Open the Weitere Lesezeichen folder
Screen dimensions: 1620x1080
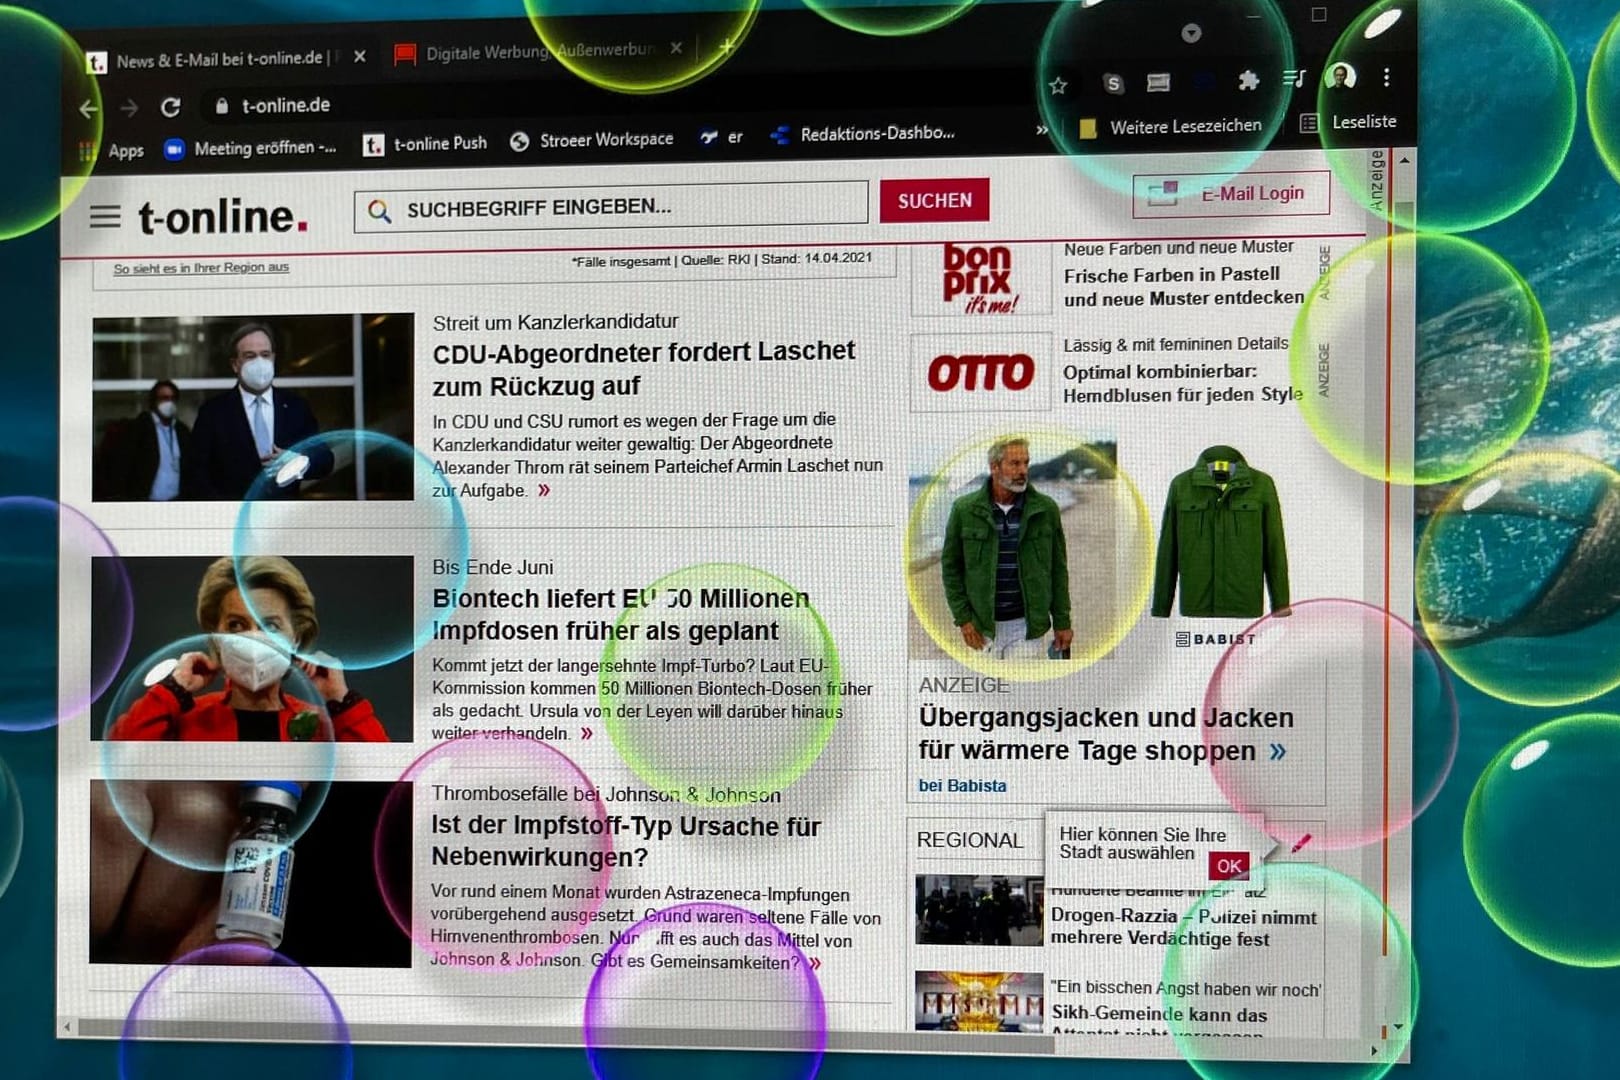pos(1171,127)
